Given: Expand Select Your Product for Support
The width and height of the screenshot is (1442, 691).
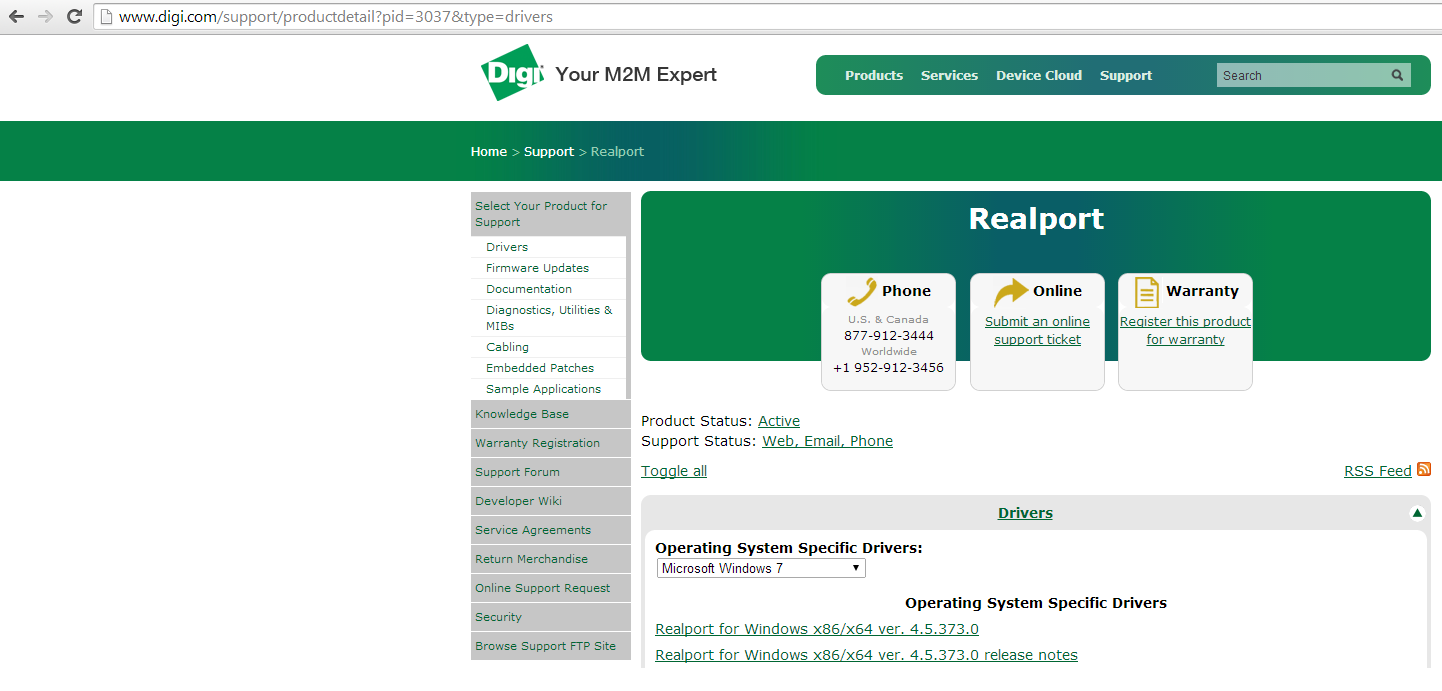Looking at the screenshot, I should pyautogui.click(x=548, y=214).
